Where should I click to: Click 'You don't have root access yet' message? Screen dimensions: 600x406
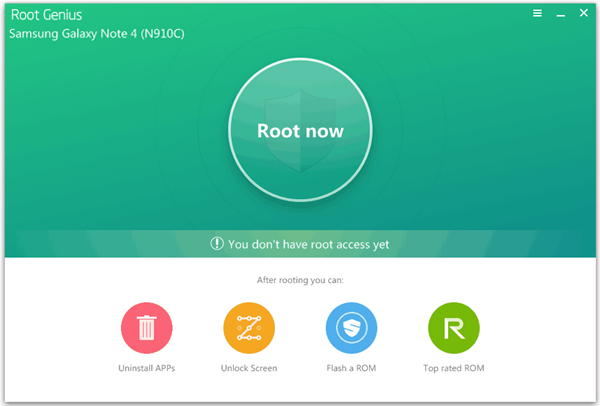(x=308, y=245)
